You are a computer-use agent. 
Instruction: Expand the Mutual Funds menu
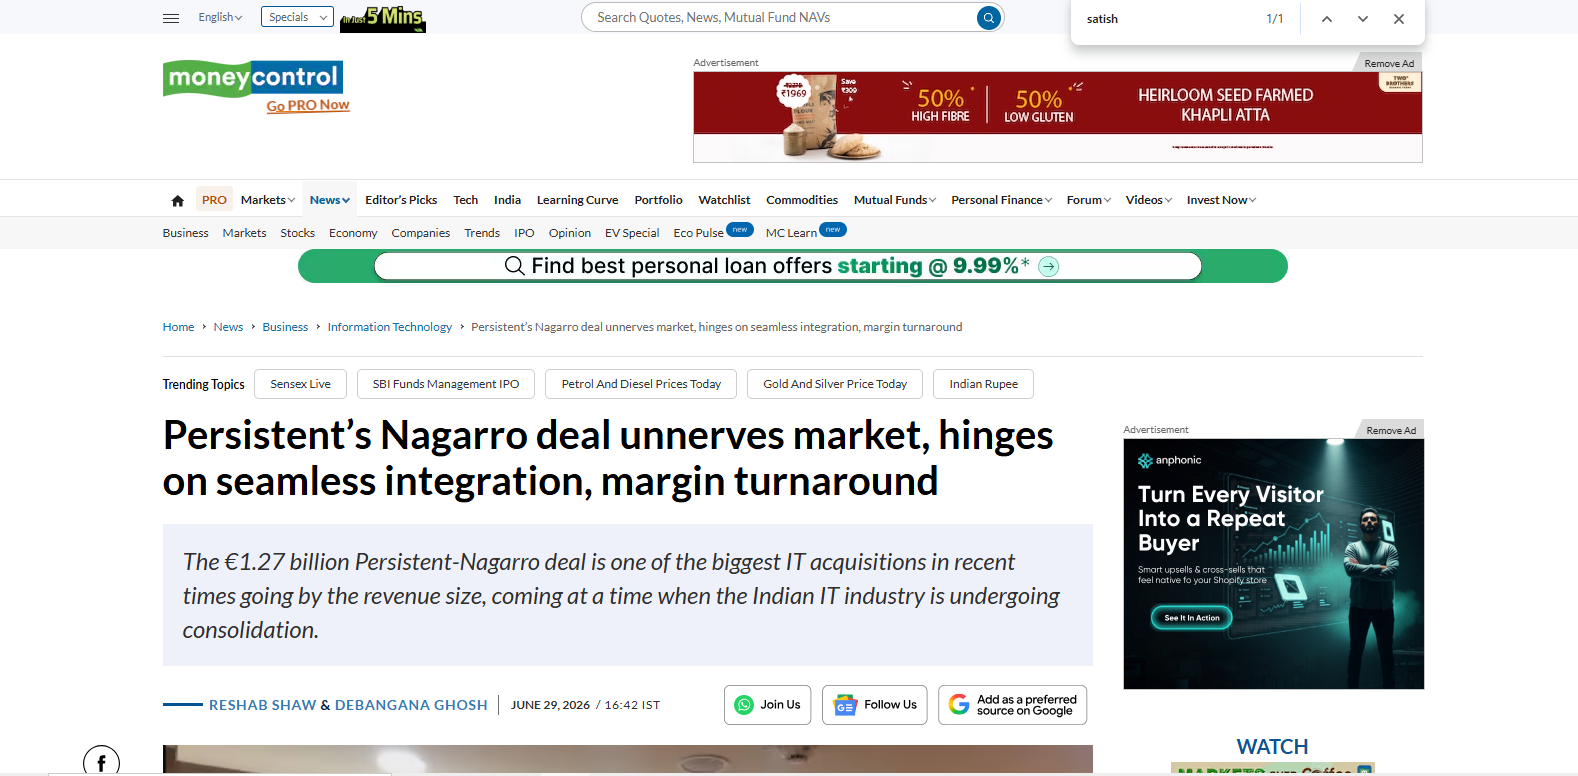[895, 200]
